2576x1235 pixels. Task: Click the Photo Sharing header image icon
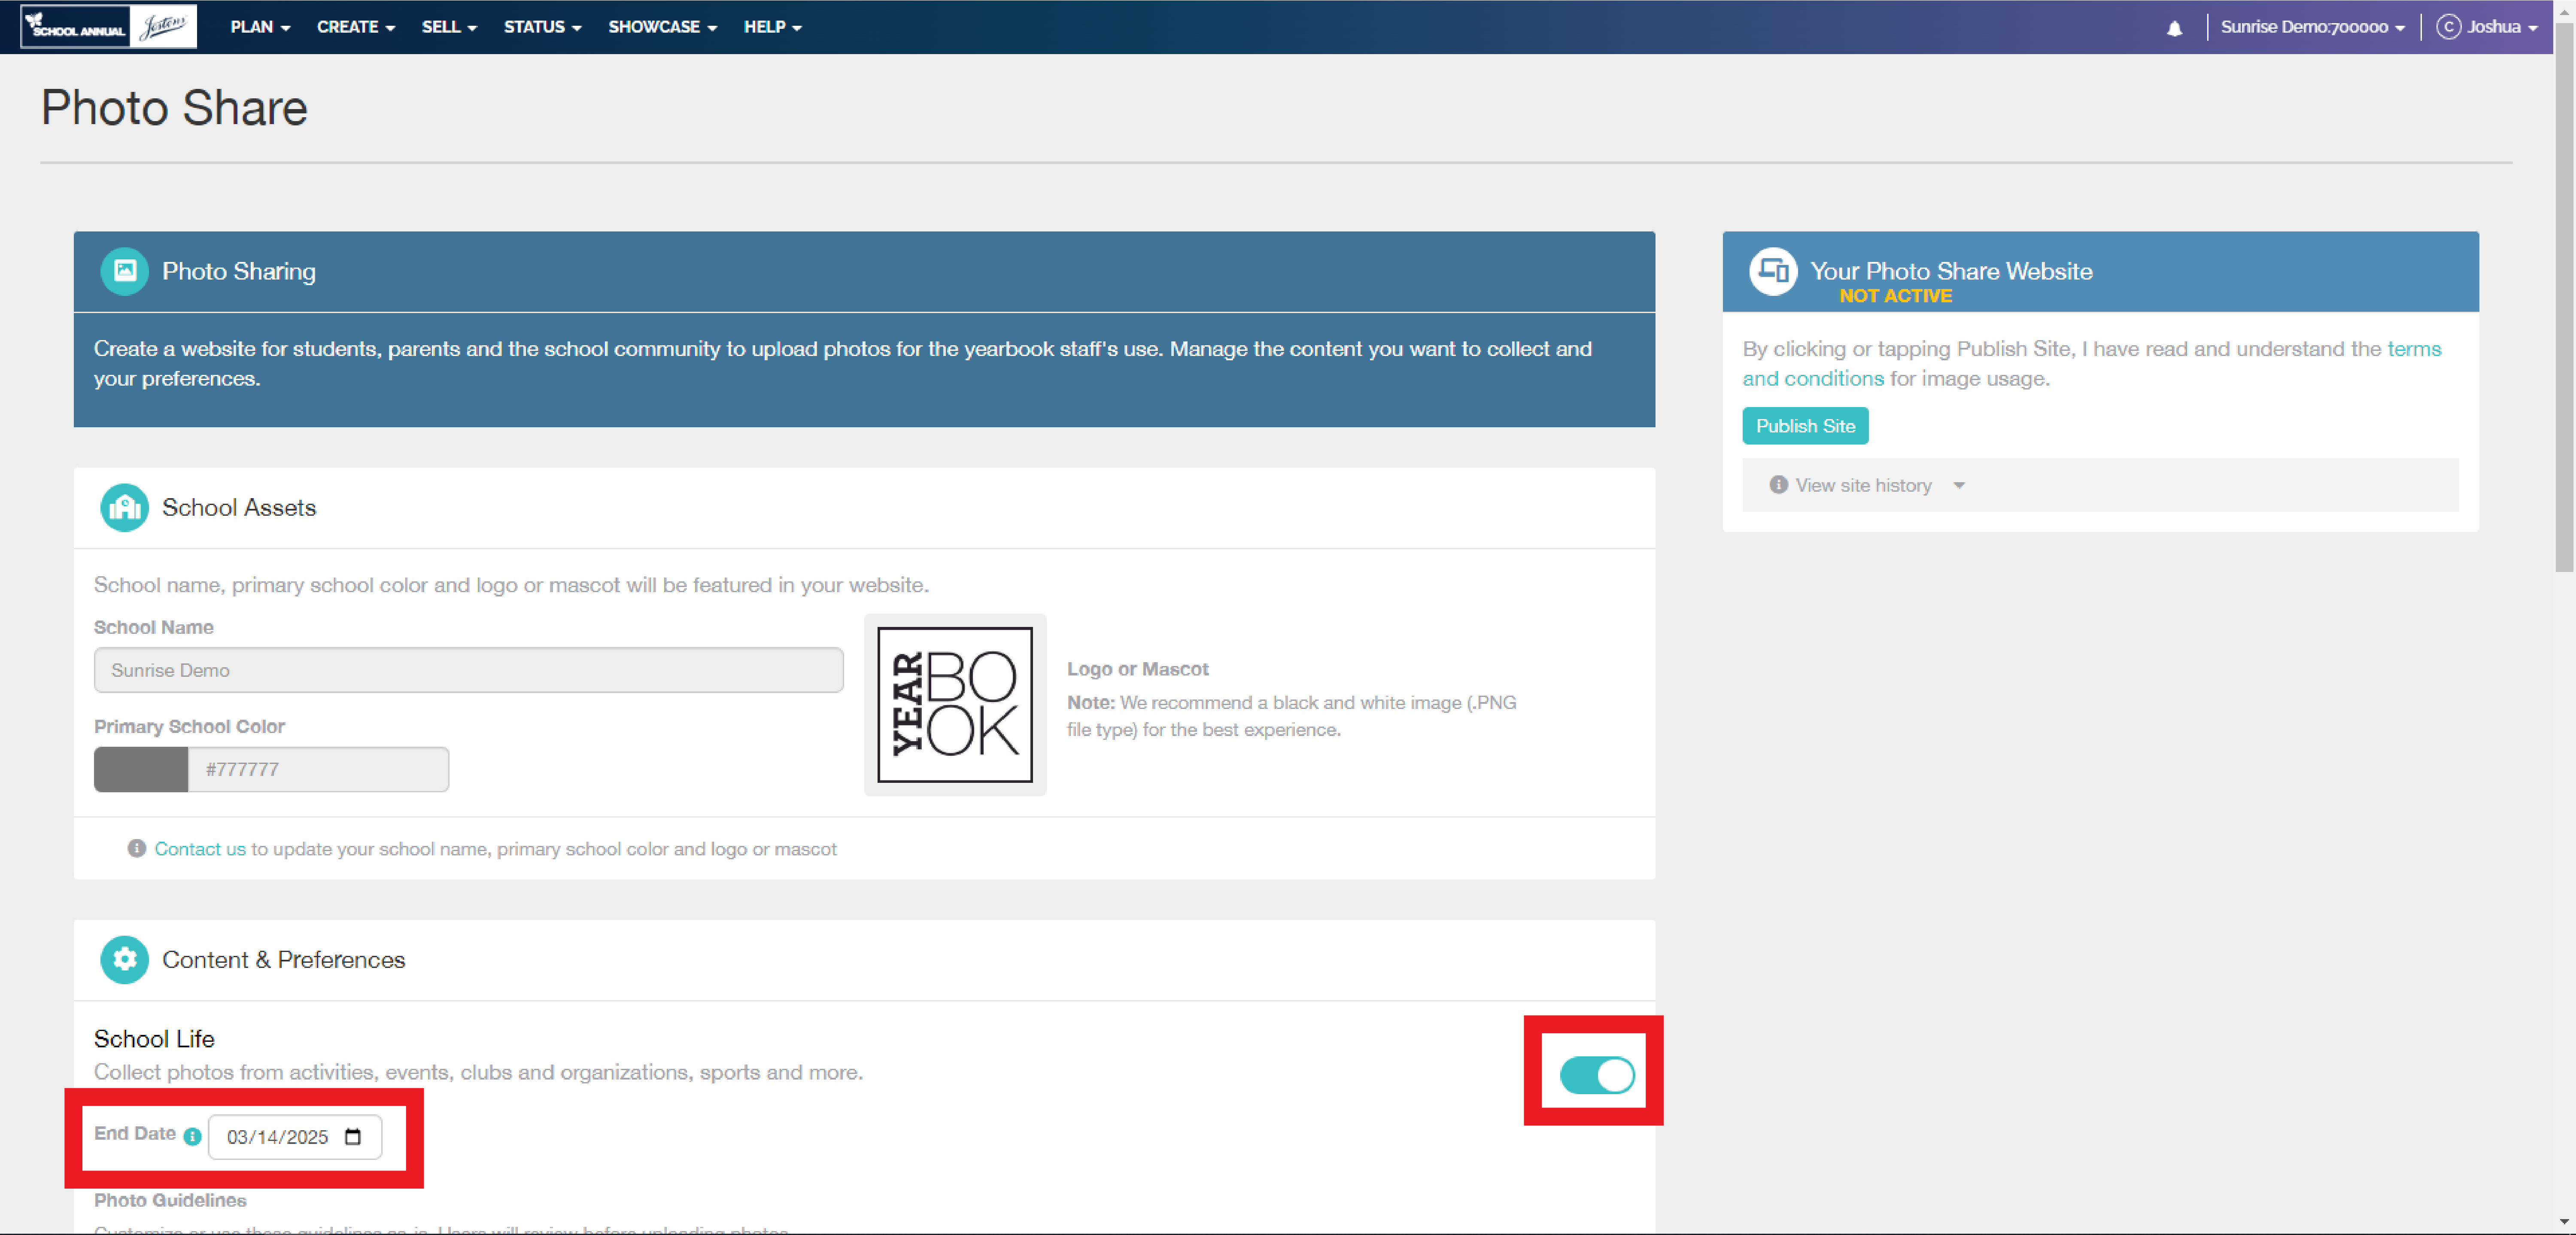125,271
